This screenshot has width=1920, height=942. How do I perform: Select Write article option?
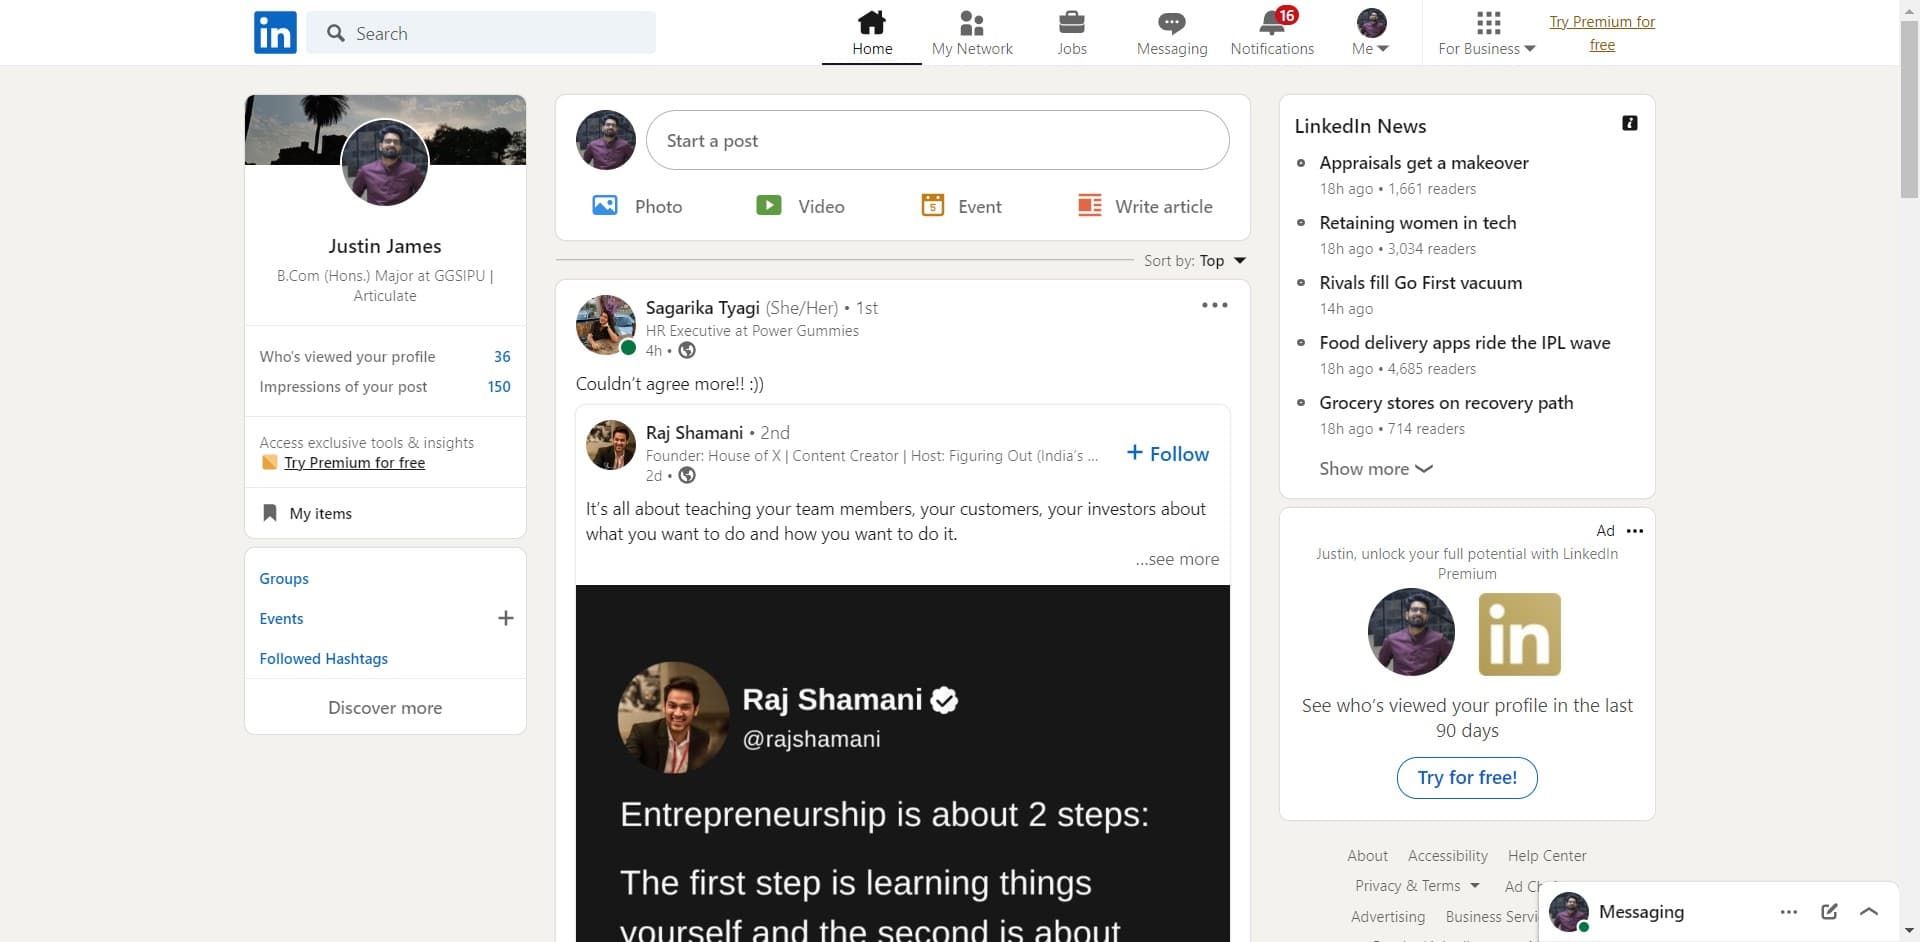[x=1144, y=206]
